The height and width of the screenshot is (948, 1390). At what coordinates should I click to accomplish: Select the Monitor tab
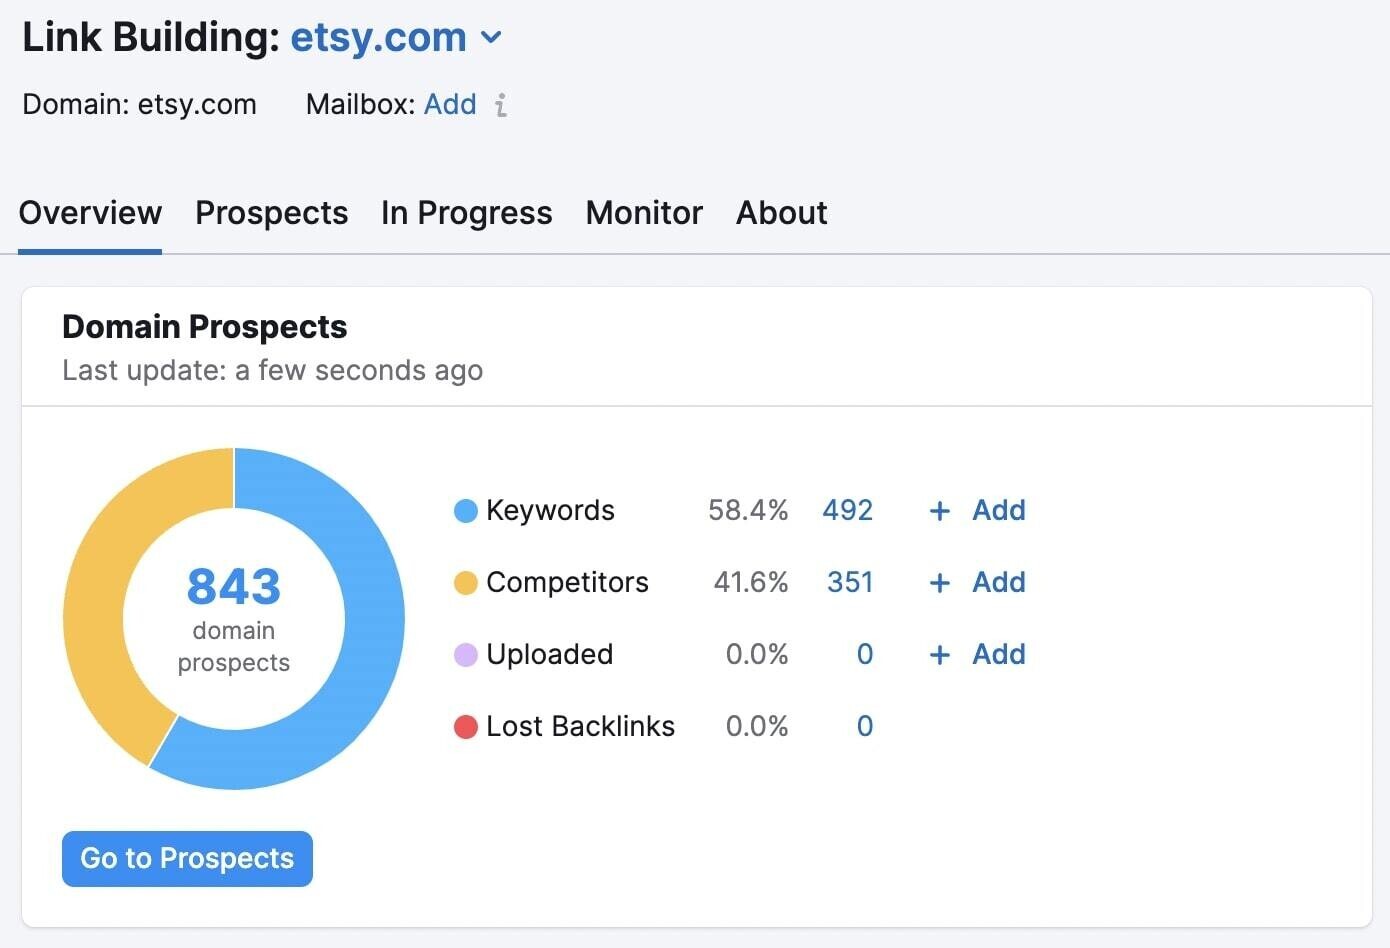pyautogui.click(x=644, y=213)
